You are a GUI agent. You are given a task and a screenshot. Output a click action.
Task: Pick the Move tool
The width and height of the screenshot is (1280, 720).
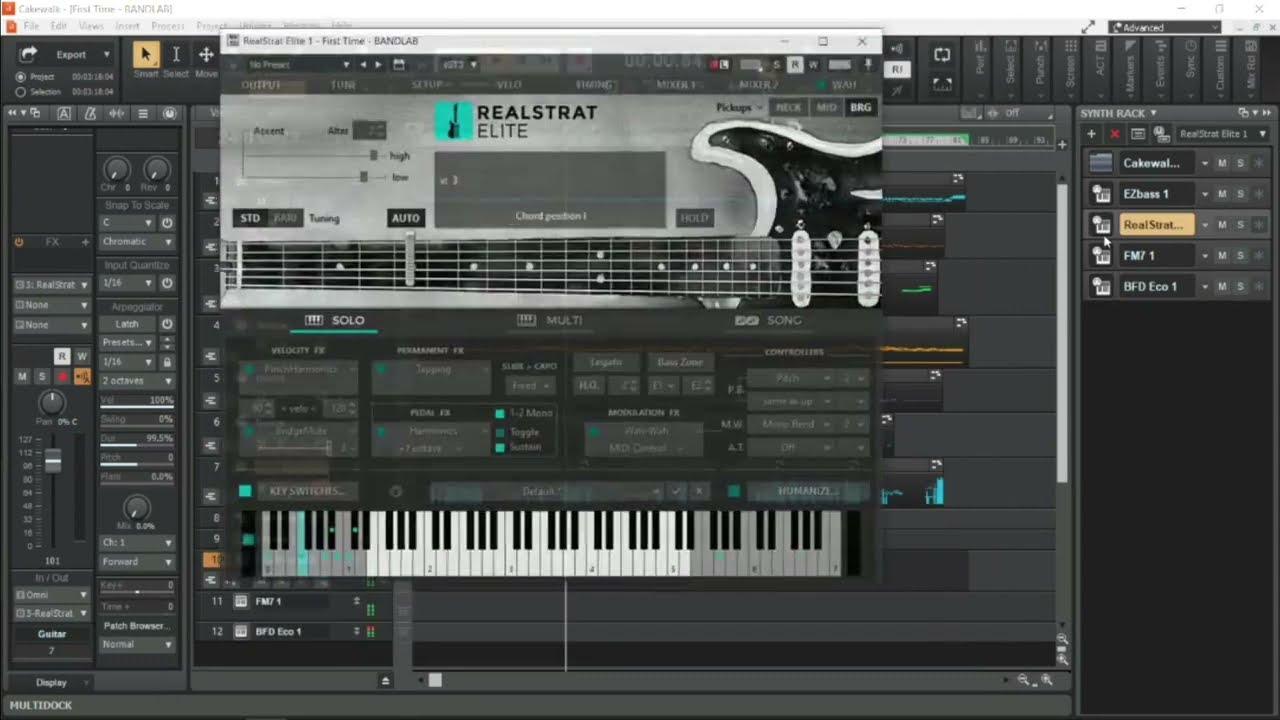[206, 54]
